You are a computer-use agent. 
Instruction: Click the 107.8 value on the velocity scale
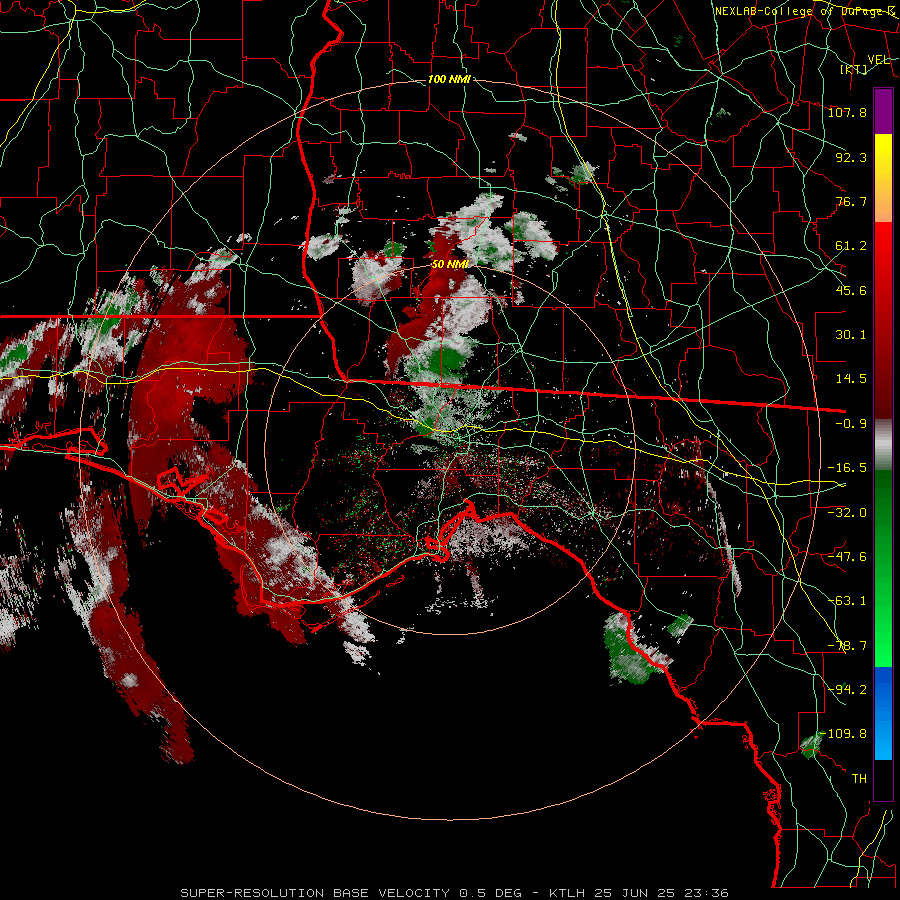[x=847, y=112]
